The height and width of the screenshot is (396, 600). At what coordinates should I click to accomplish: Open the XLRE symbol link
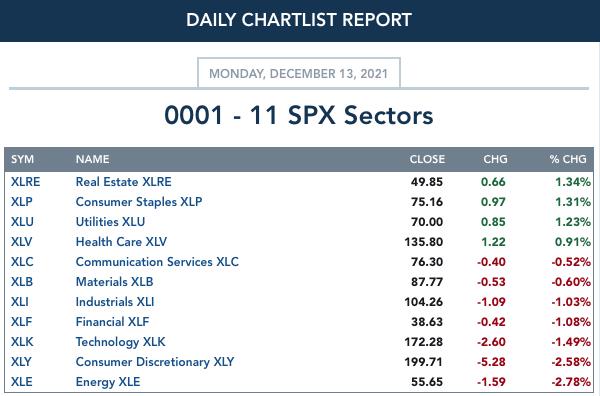pyautogui.click(x=25, y=182)
